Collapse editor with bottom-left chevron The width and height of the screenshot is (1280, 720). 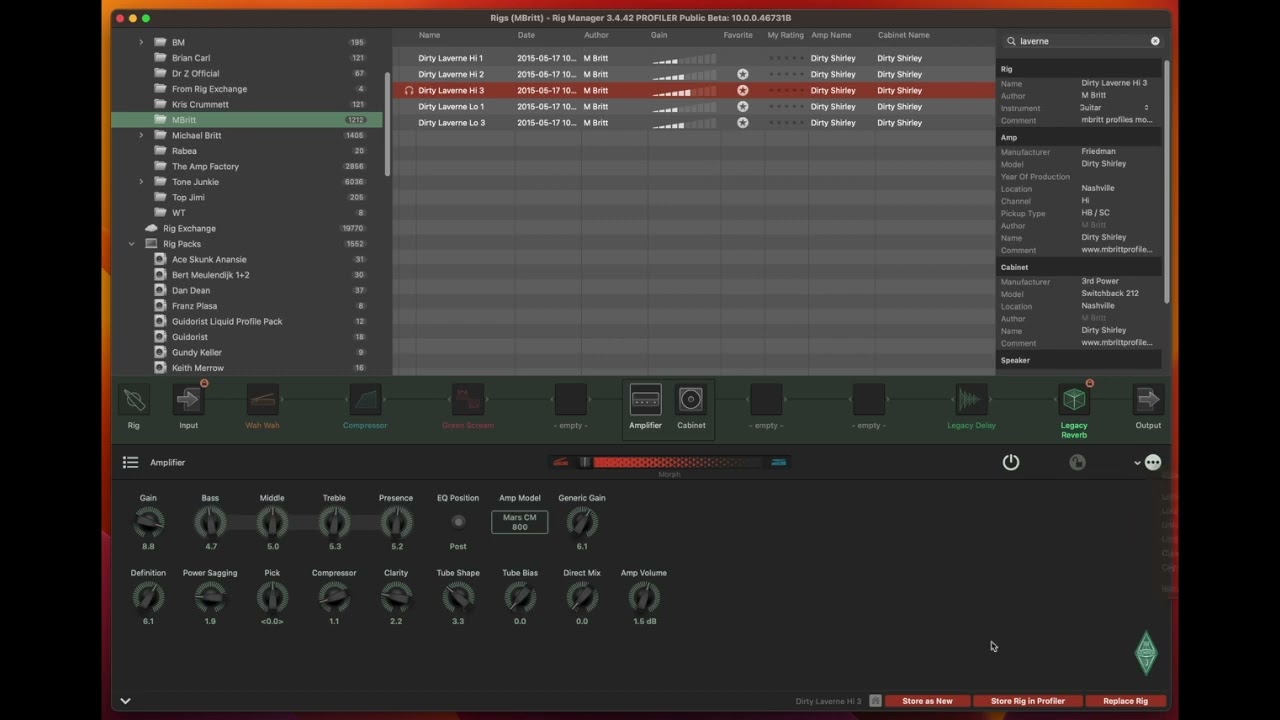(125, 701)
